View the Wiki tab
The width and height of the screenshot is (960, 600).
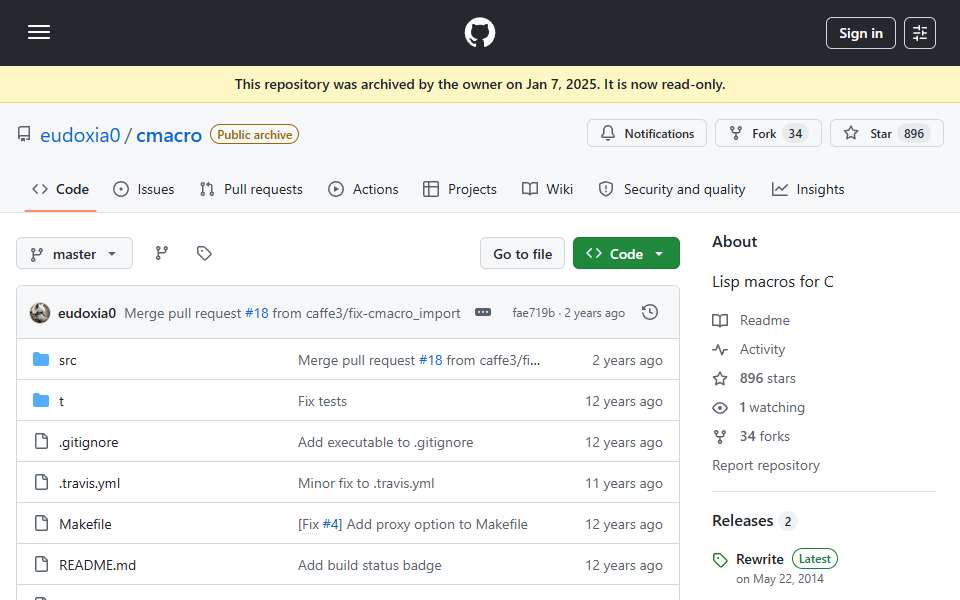(x=547, y=189)
